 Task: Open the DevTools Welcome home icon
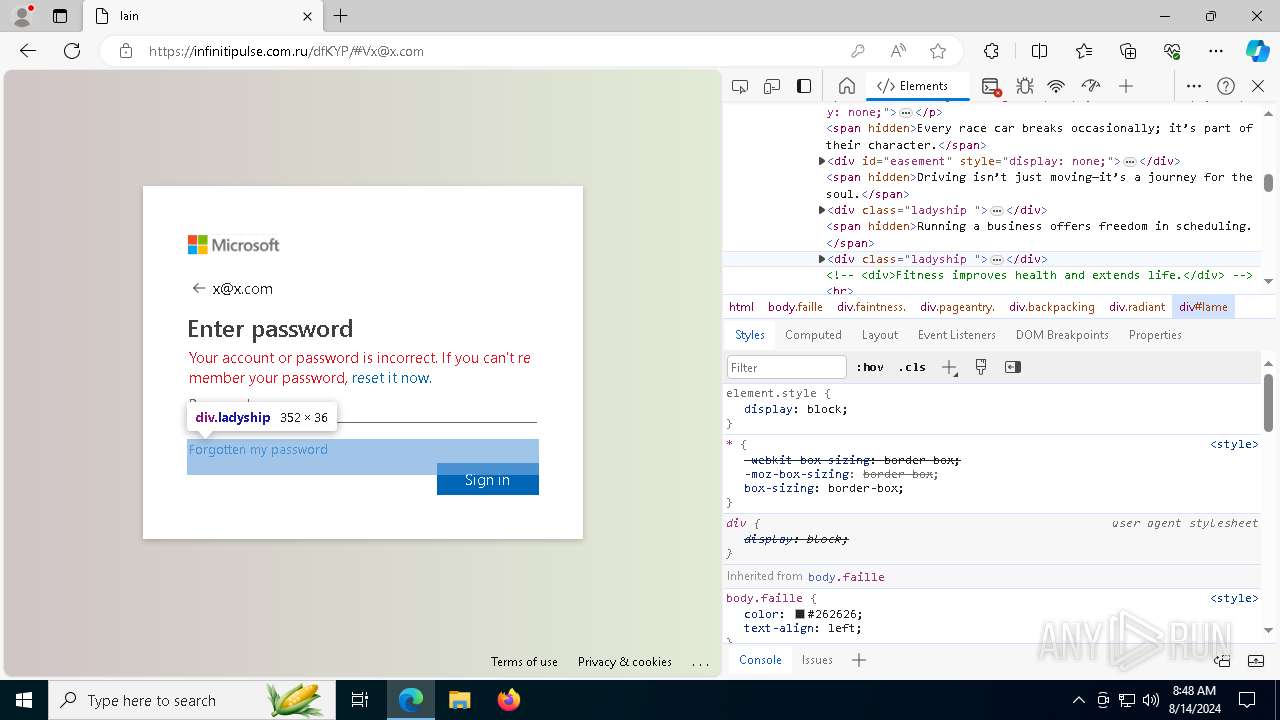(x=847, y=86)
